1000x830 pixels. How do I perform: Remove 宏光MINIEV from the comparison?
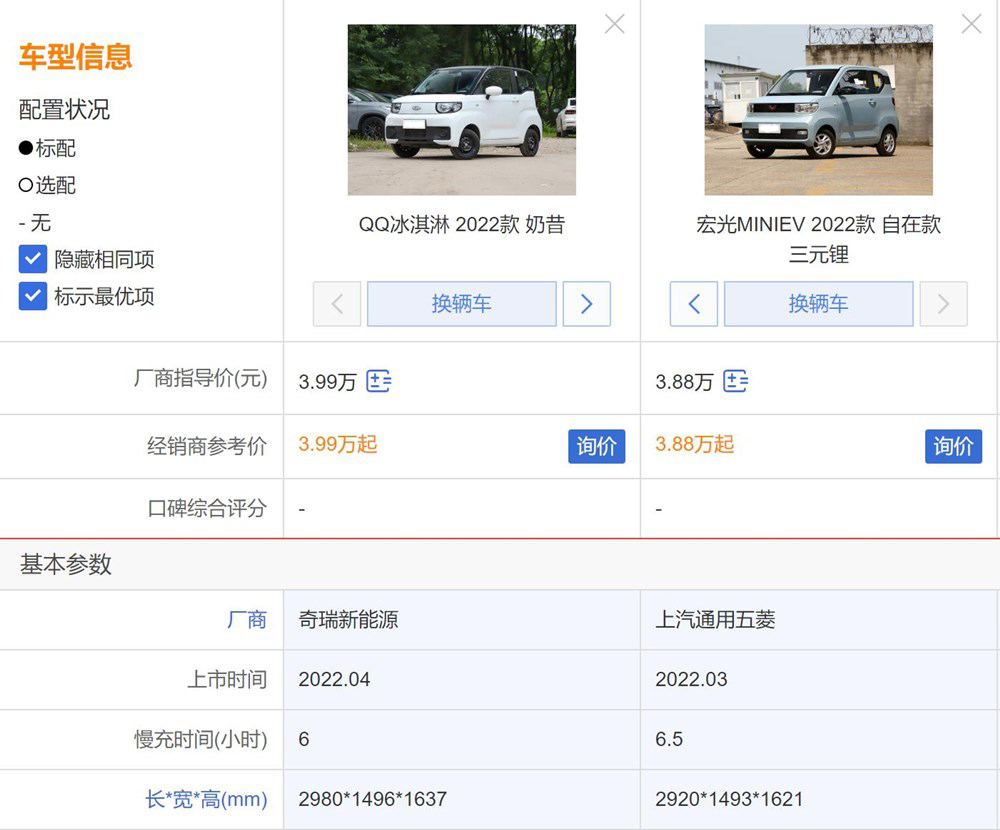[971, 24]
